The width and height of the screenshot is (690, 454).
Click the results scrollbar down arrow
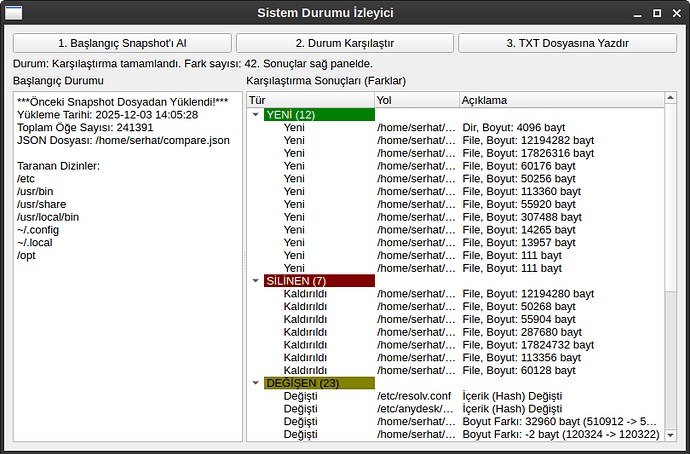click(670, 435)
